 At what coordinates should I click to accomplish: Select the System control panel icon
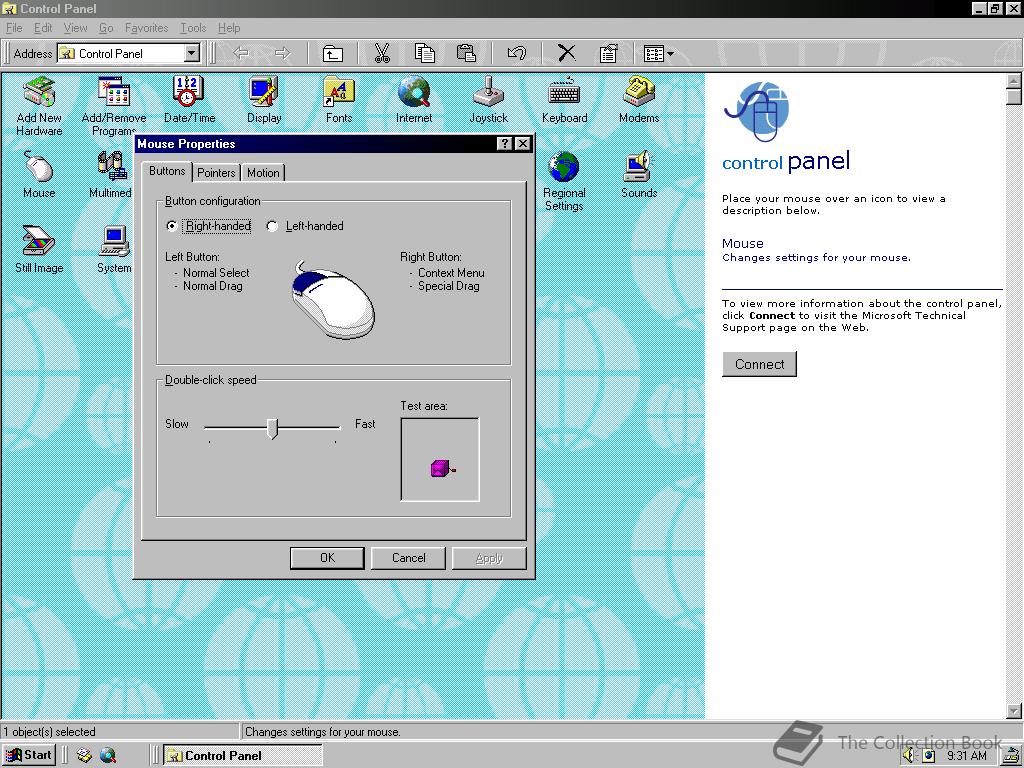click(114, 249)
